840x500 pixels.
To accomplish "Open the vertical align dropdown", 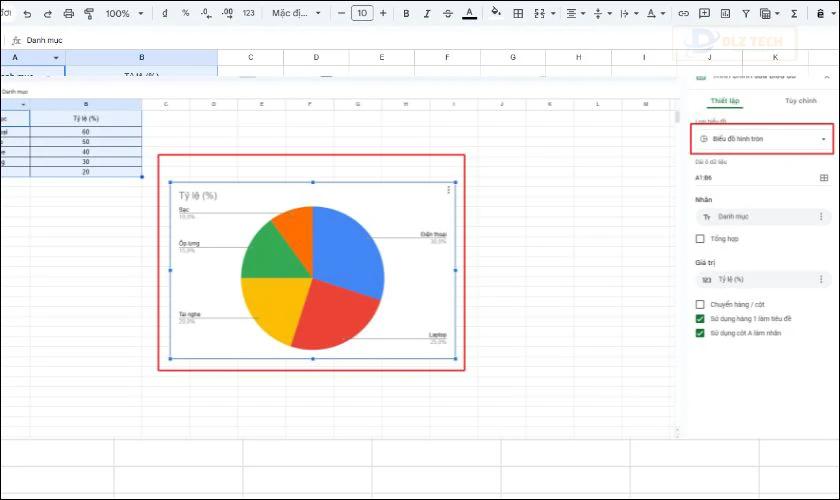I will [603, 13].
